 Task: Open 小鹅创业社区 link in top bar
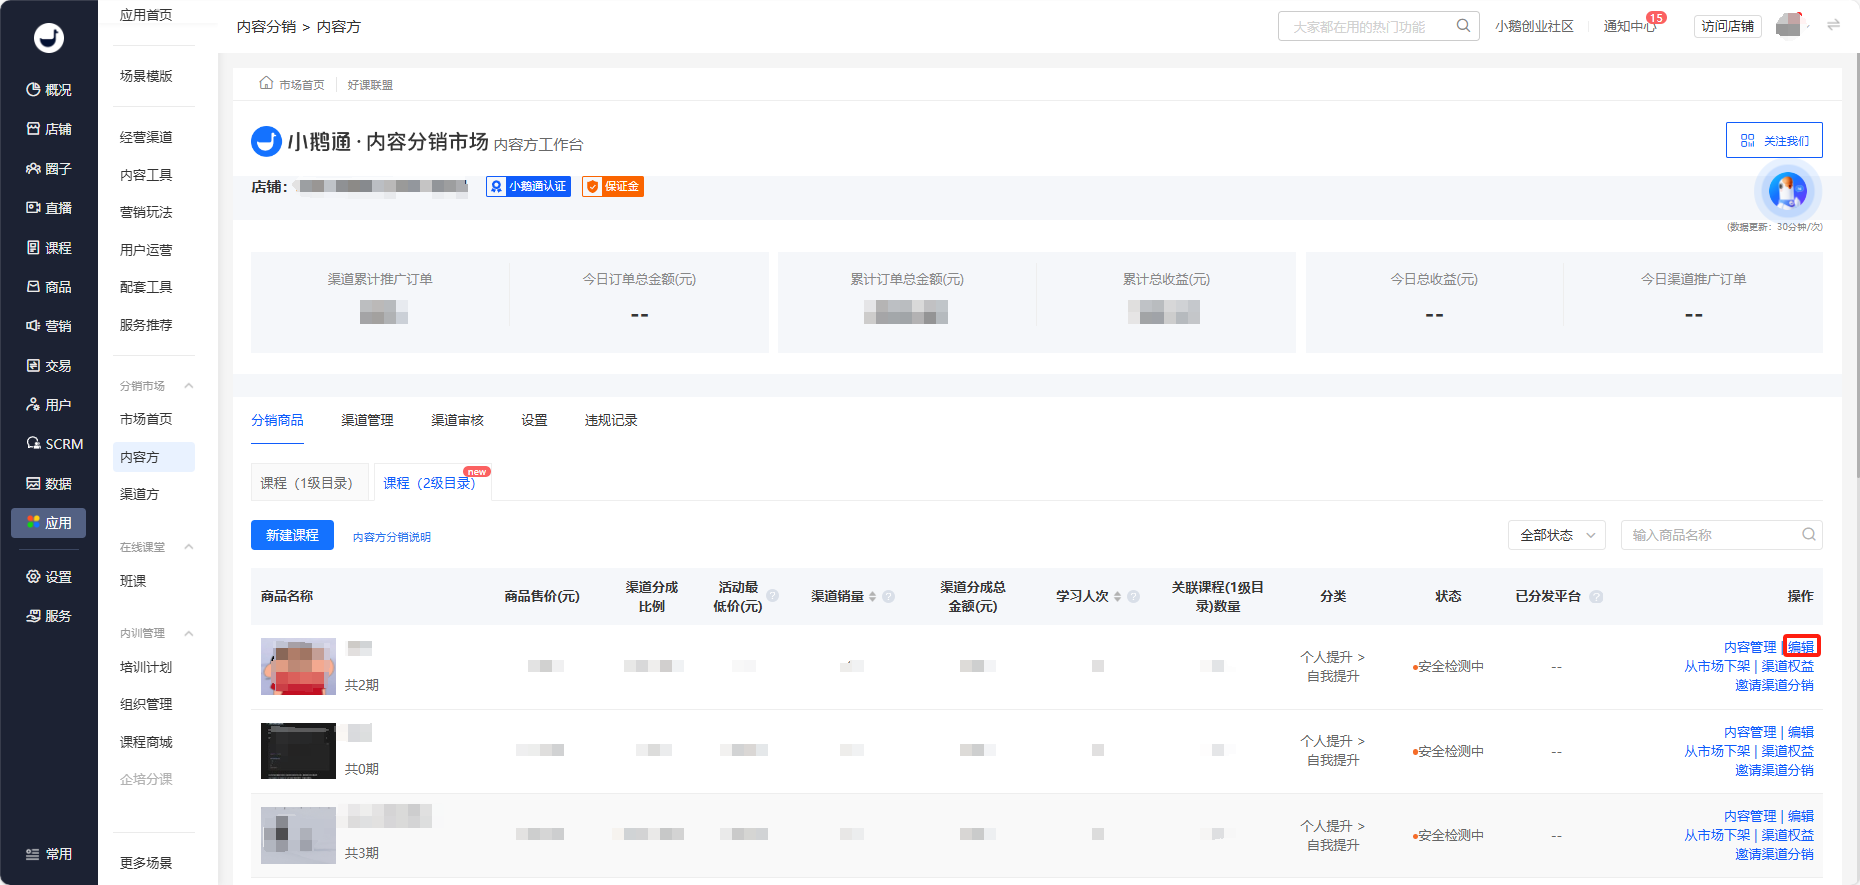[1534, 26]
